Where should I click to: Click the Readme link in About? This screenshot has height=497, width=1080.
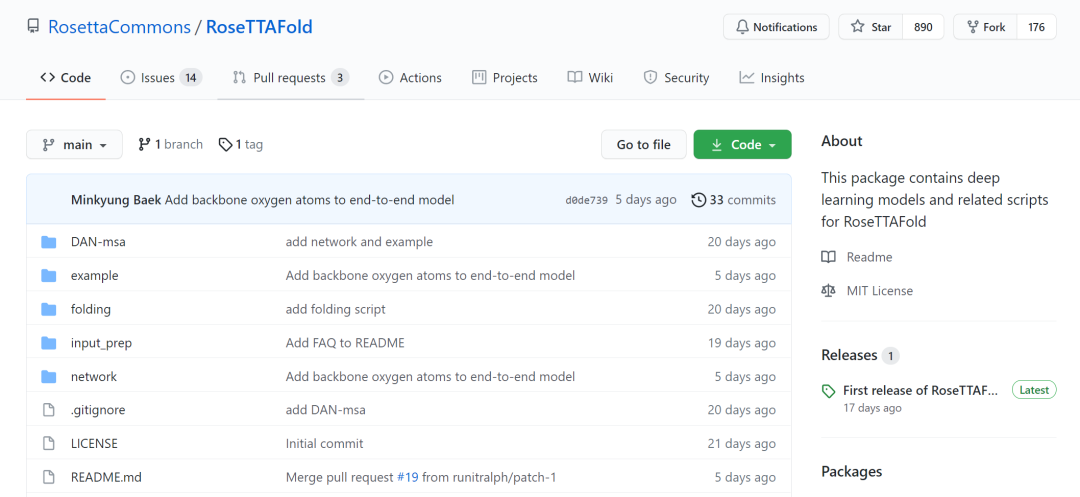coord(869,257)
